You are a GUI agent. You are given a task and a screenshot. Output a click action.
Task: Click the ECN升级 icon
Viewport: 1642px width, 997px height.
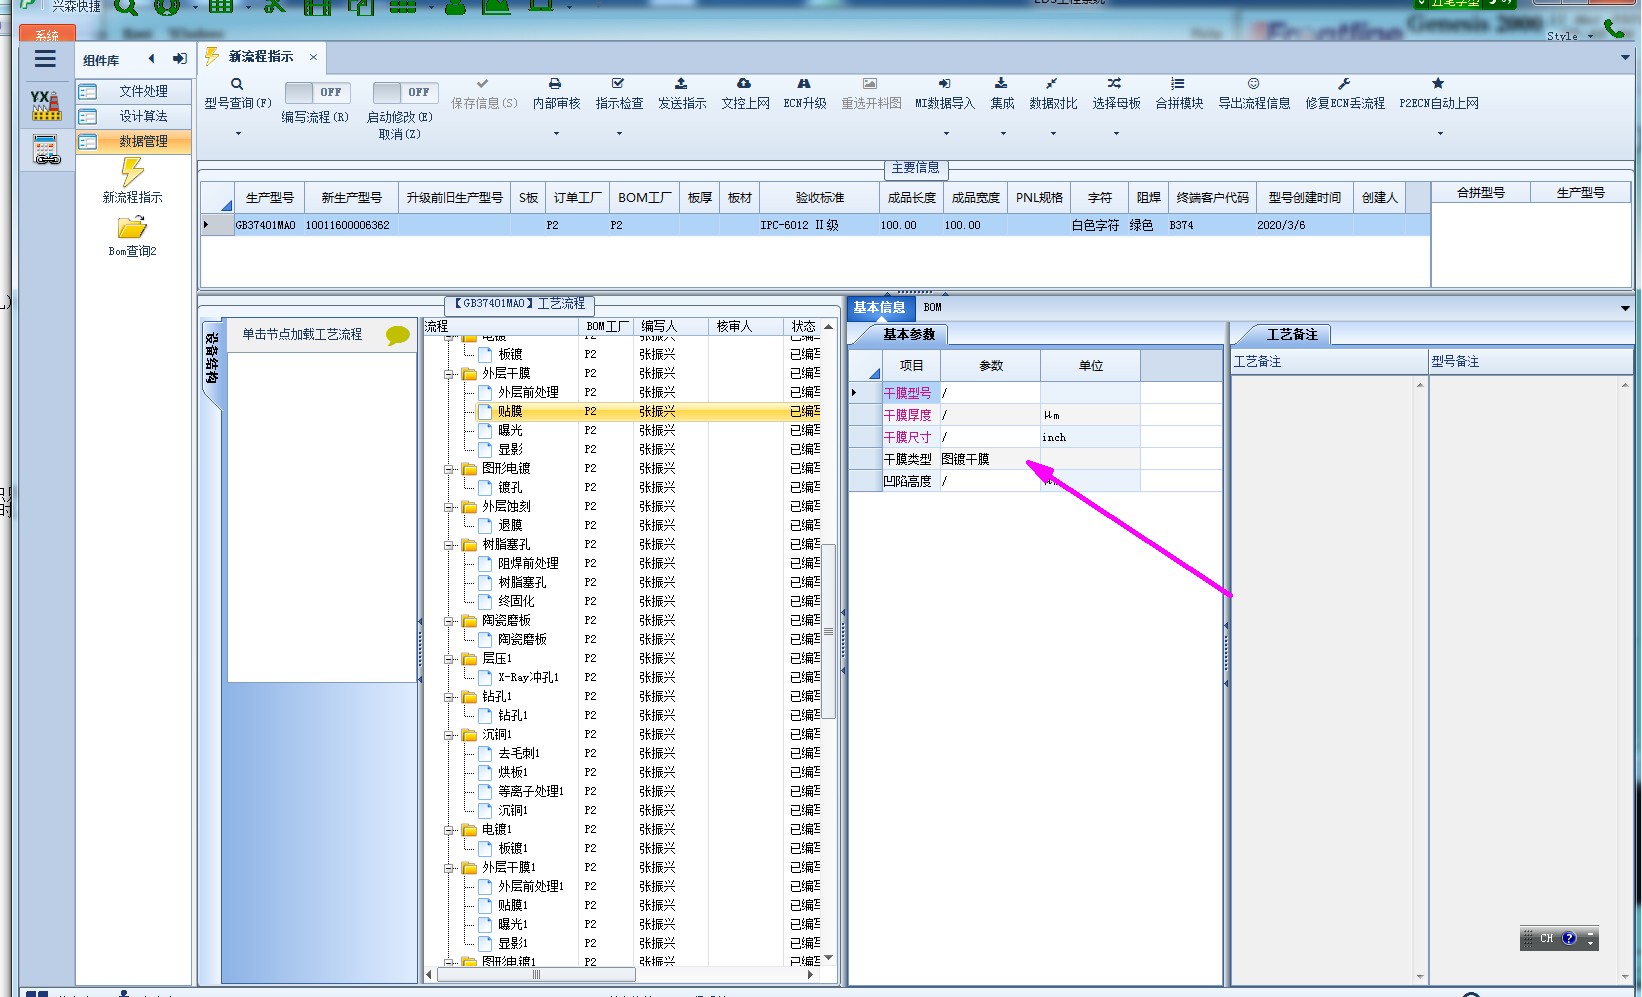point(804,84)
